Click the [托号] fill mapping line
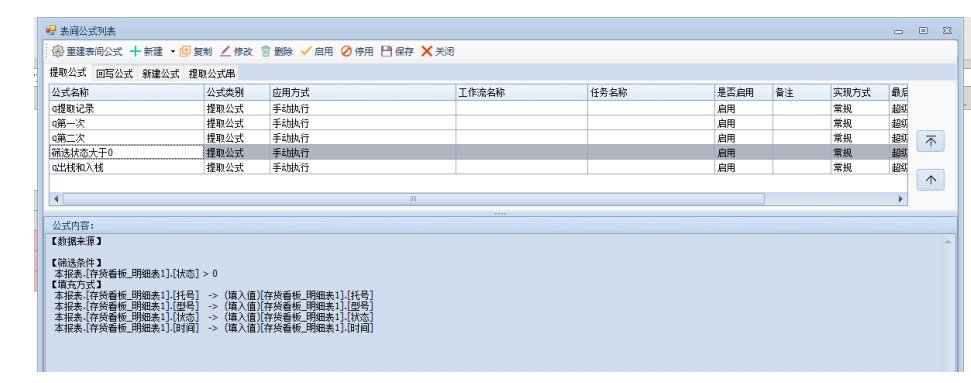Screen dimensions: 971x383 pos(214,295)
